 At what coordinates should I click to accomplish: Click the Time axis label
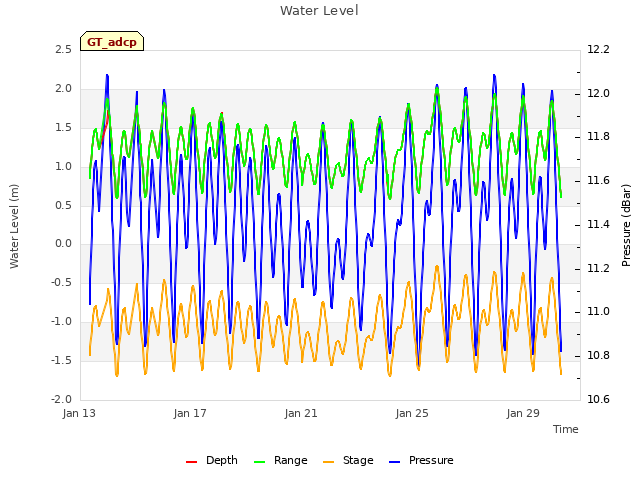click(566, 429)
